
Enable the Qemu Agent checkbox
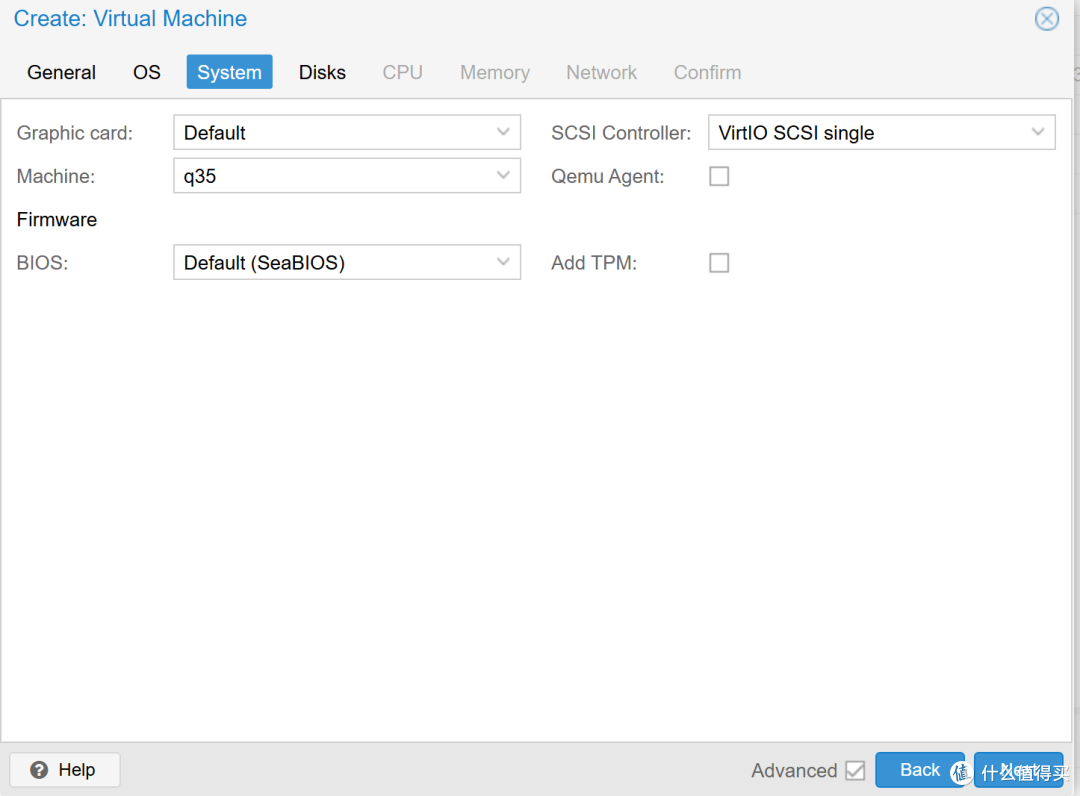tap(719, 177)
